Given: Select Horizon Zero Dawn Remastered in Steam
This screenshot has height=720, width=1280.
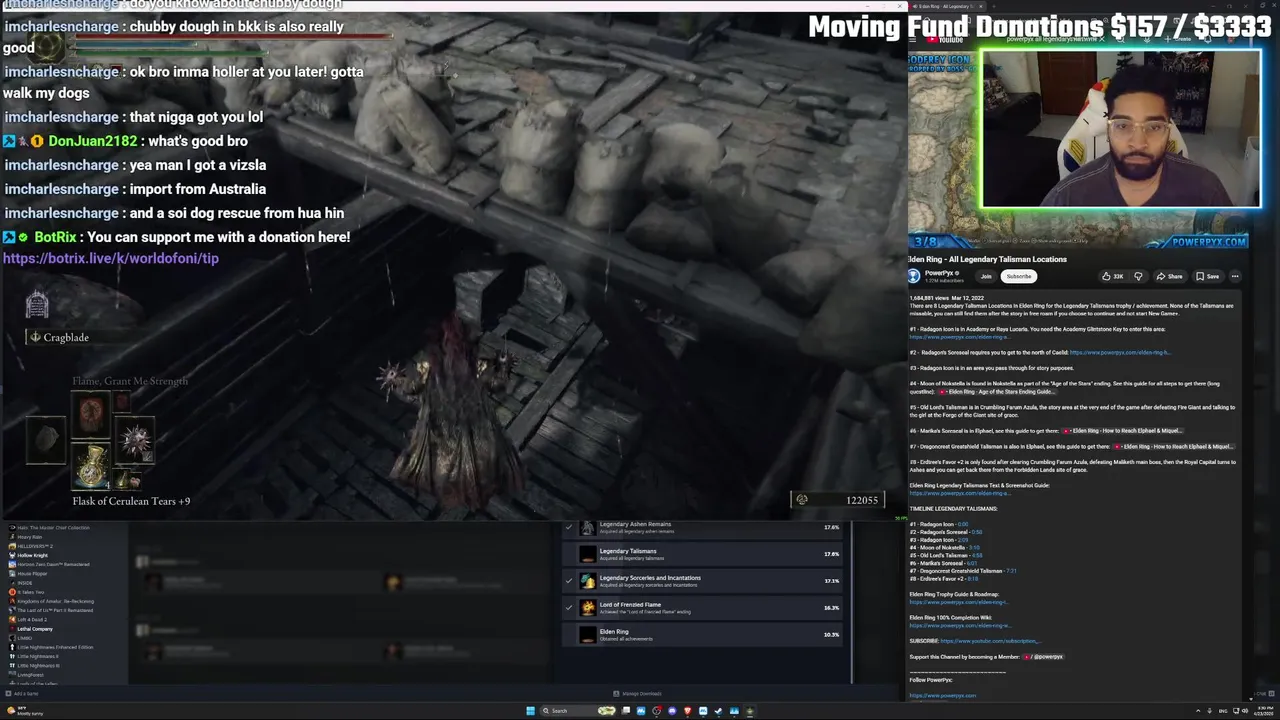Looking at the screenshot, I should coord(50,565).
